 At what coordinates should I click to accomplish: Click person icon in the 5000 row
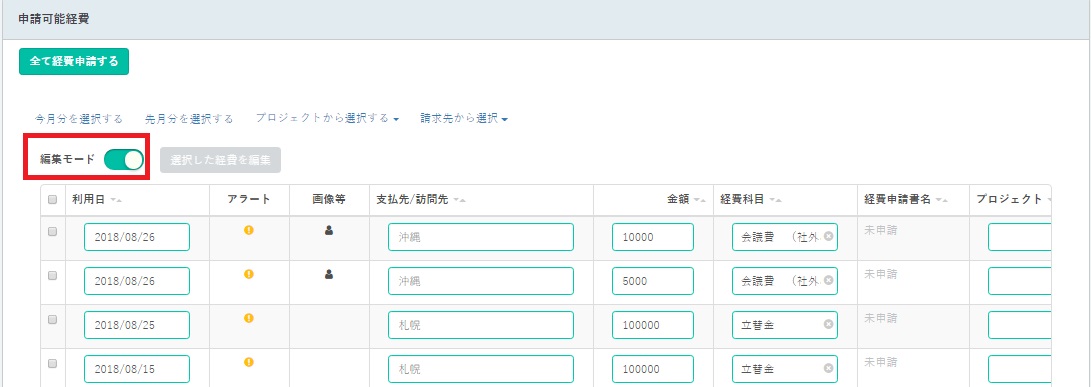[x=329, y=274]
